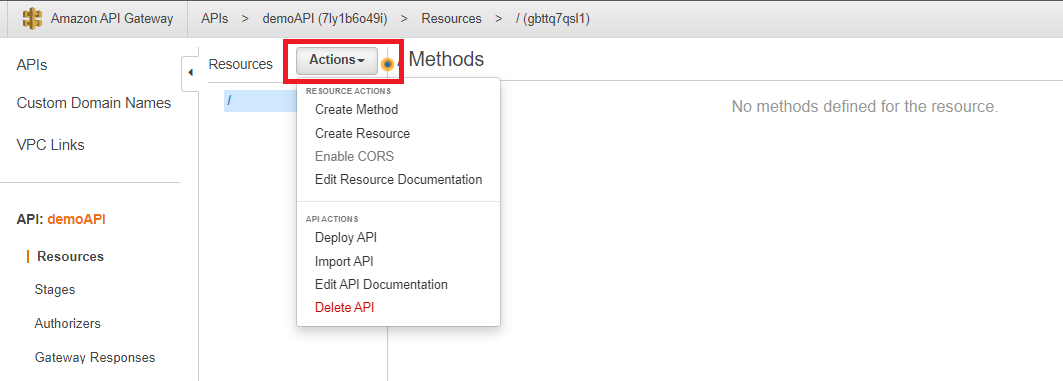Open the Stages section

(55, 290)
